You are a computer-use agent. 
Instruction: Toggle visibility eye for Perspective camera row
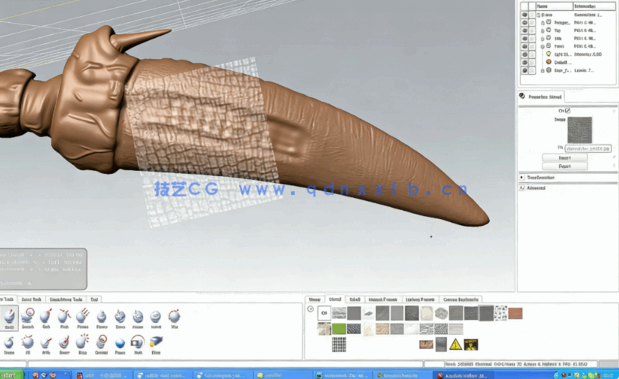525,23
